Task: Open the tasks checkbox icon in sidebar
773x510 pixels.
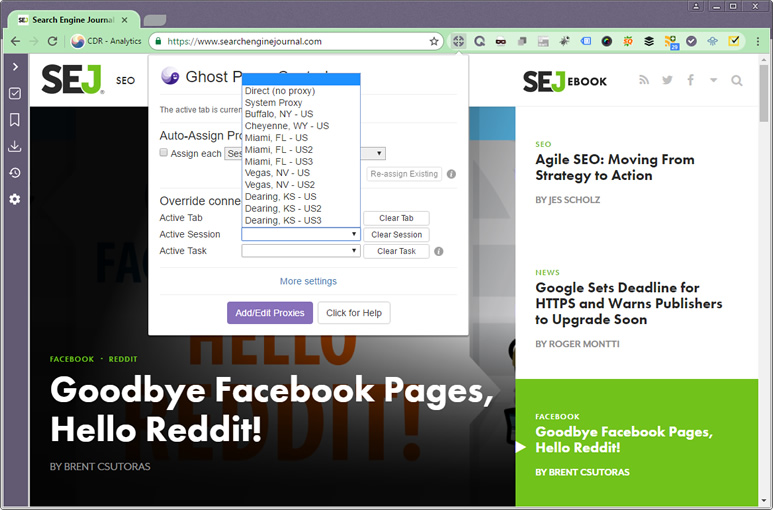Action: [x=15, y=93]
